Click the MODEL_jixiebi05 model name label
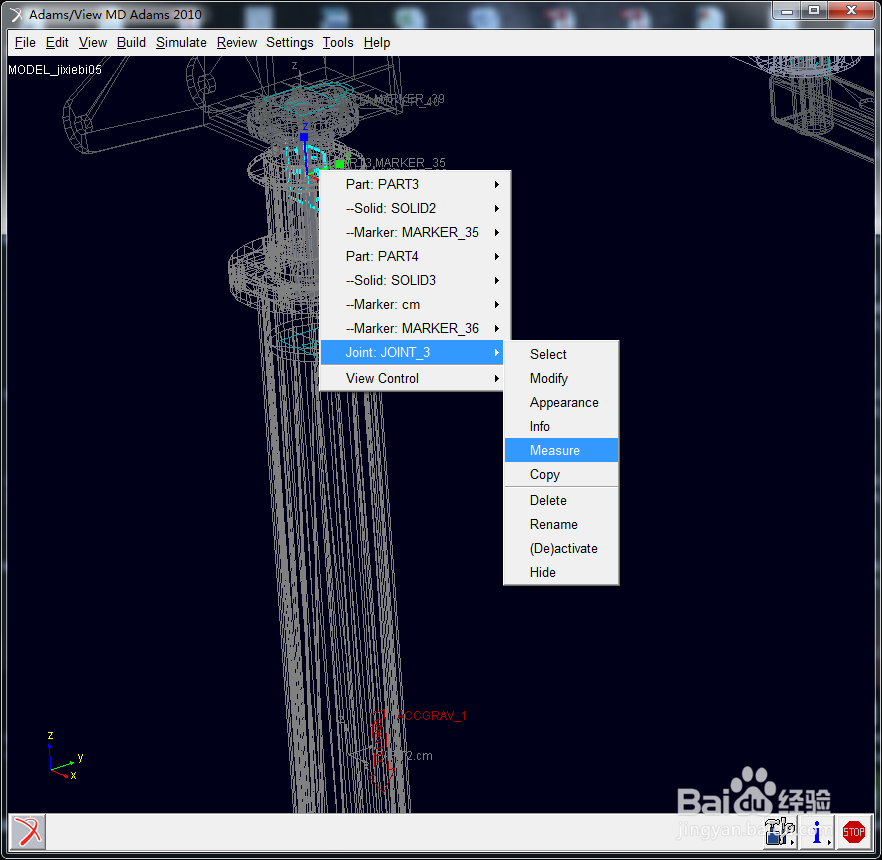The height and width of the screenshot is (860, 882). coord(55,70)
